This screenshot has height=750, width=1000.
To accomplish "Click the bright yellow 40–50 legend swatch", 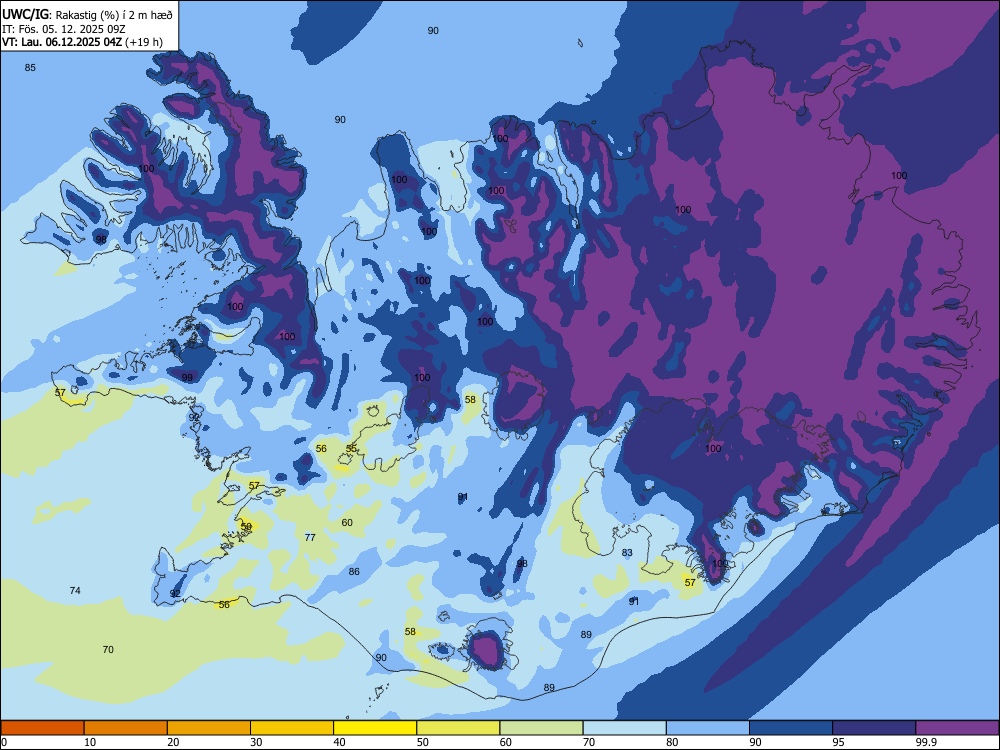I will coord(375,728).
